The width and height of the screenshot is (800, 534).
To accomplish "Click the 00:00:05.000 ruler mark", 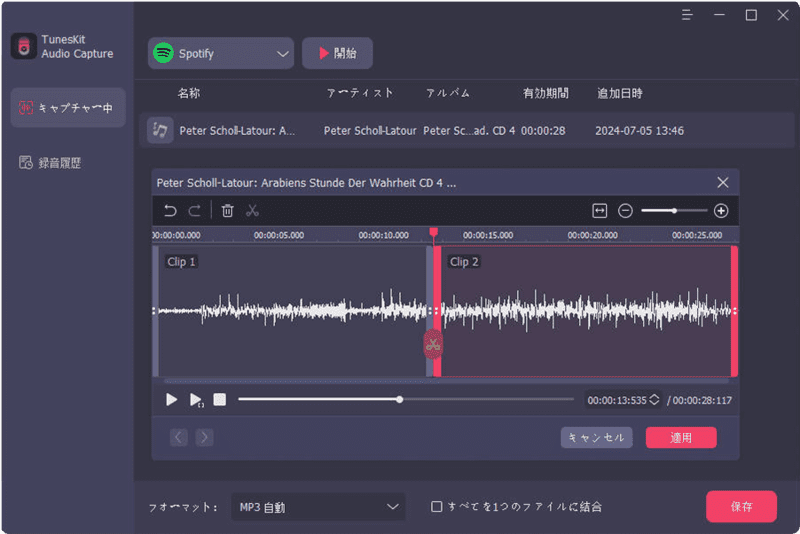I will coord(279,235).
